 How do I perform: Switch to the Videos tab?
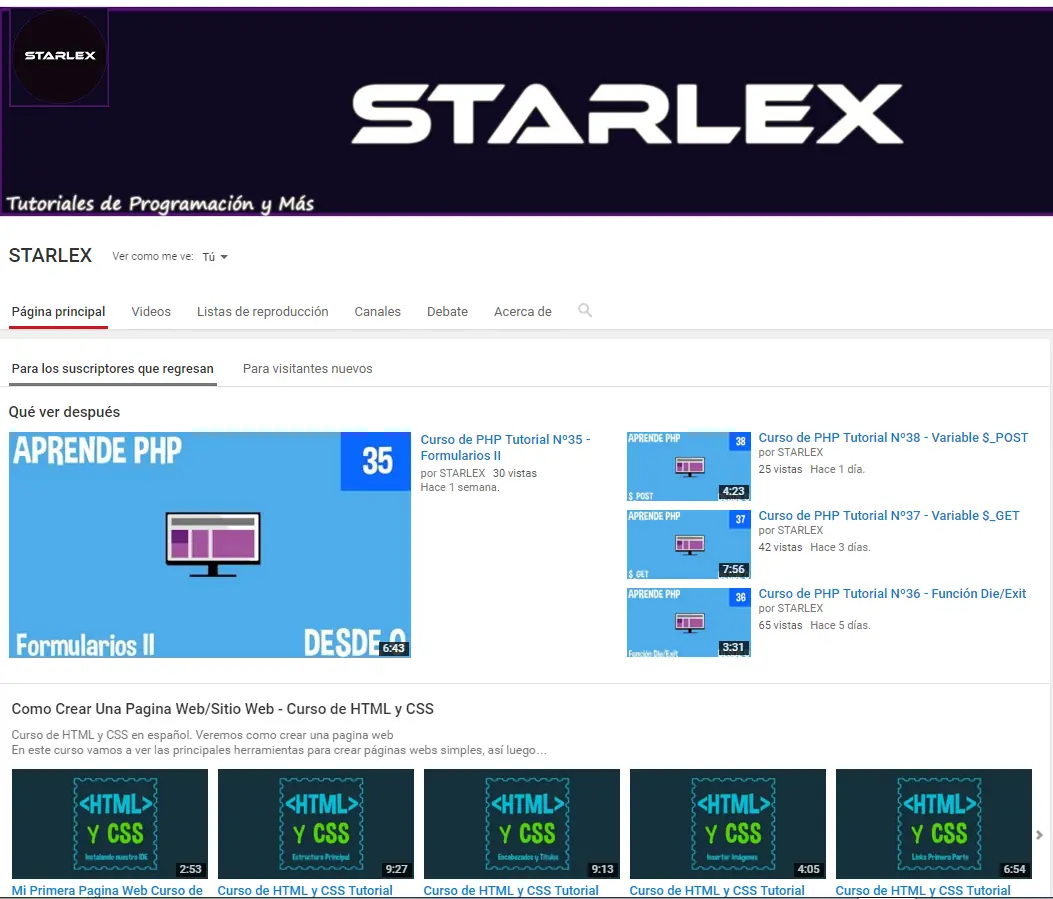pyautogui.click(x=151, y=312)
